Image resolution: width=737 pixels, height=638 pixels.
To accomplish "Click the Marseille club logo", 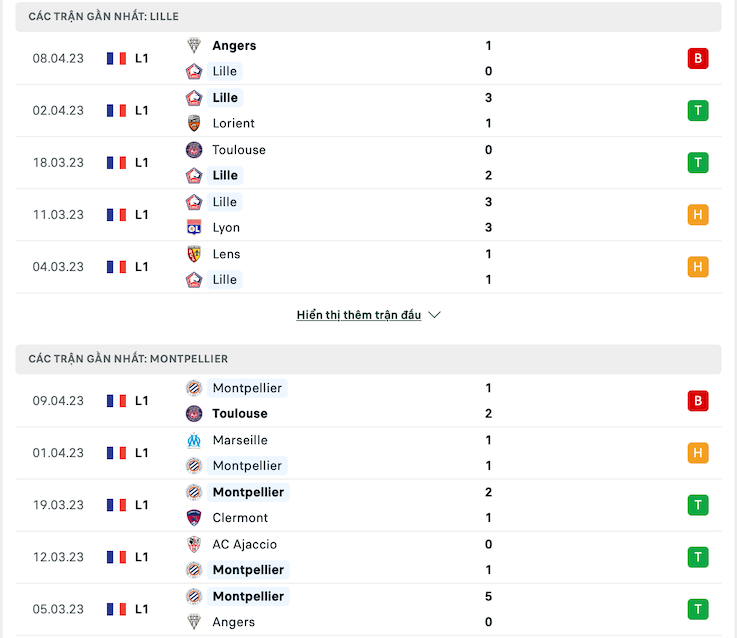I will pos(194,440).
